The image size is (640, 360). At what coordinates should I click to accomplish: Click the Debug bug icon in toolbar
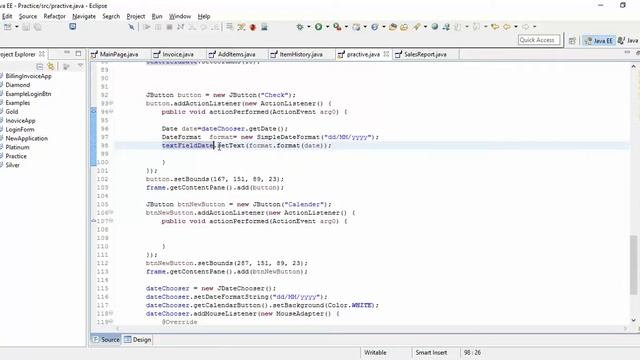[x=300, y=27]
